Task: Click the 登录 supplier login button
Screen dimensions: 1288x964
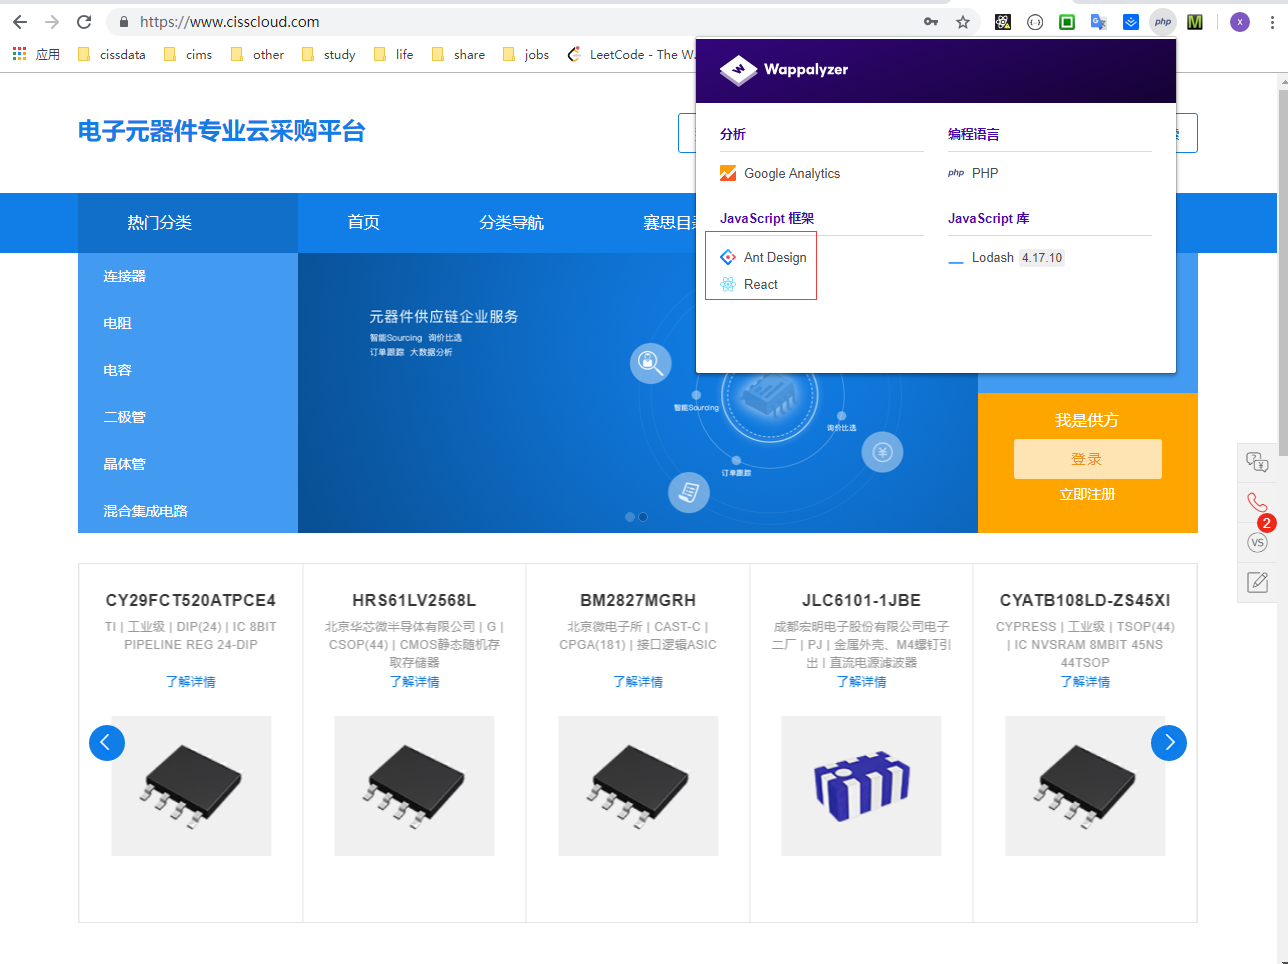Action: coord(1088,459)
